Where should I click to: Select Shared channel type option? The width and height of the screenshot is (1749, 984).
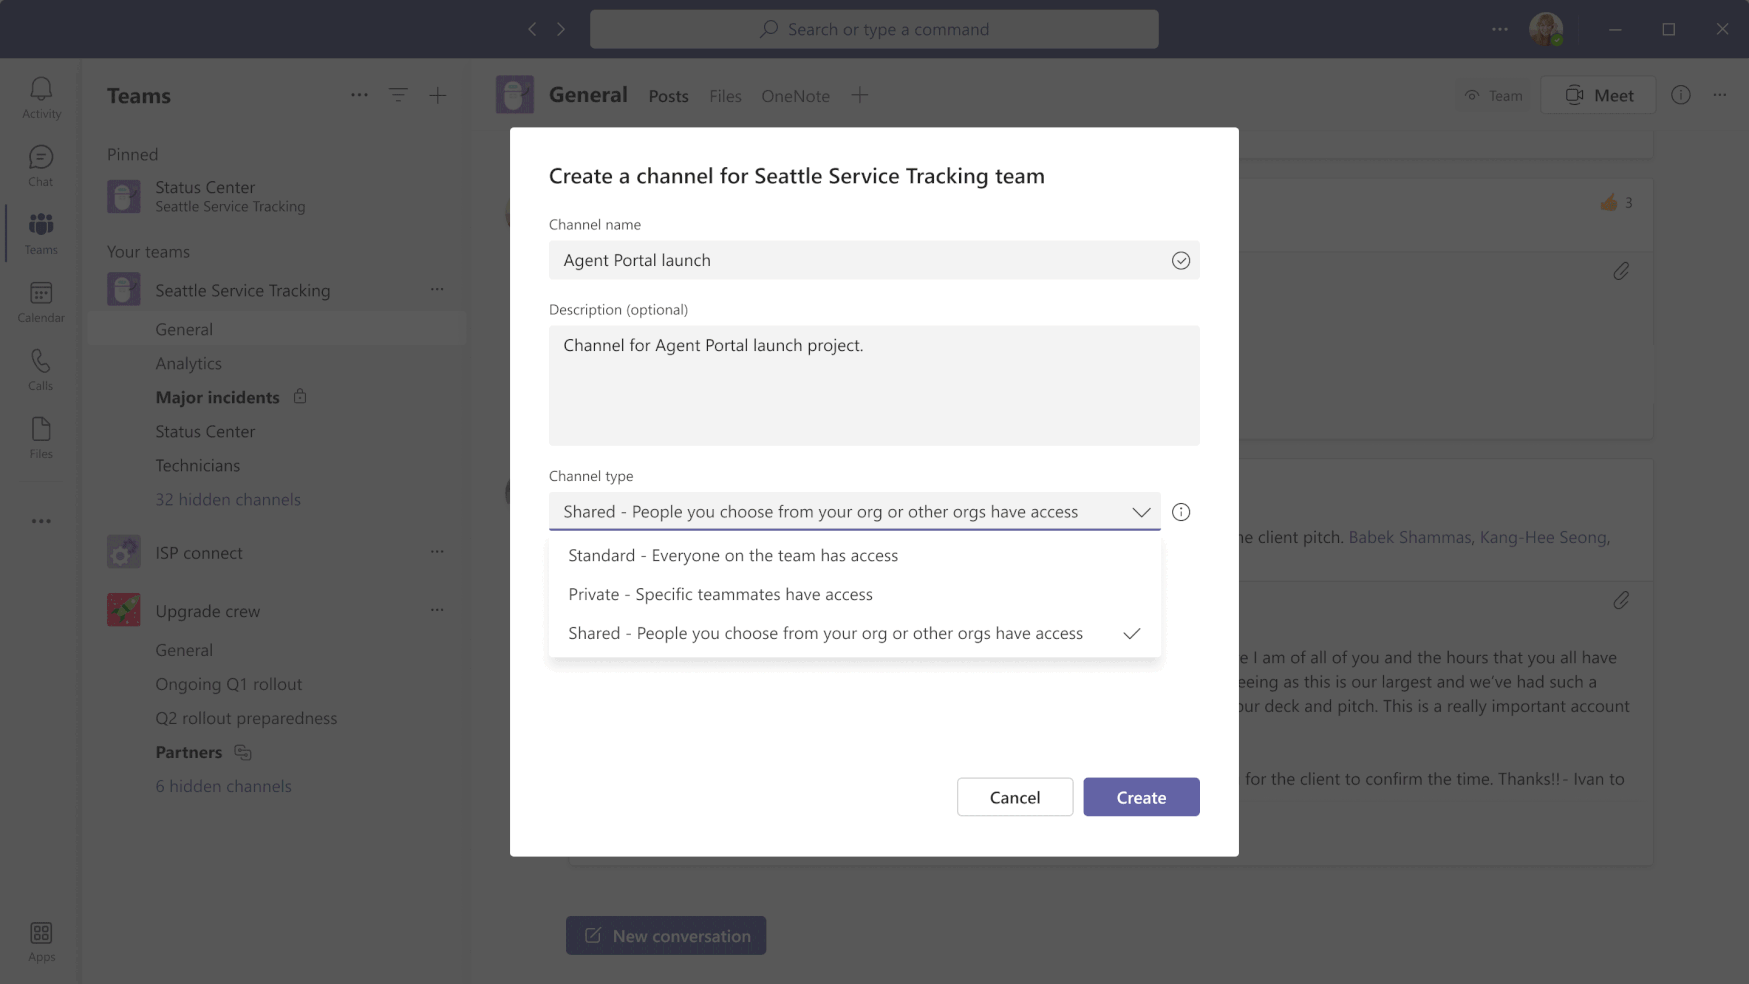pos(825,634)
